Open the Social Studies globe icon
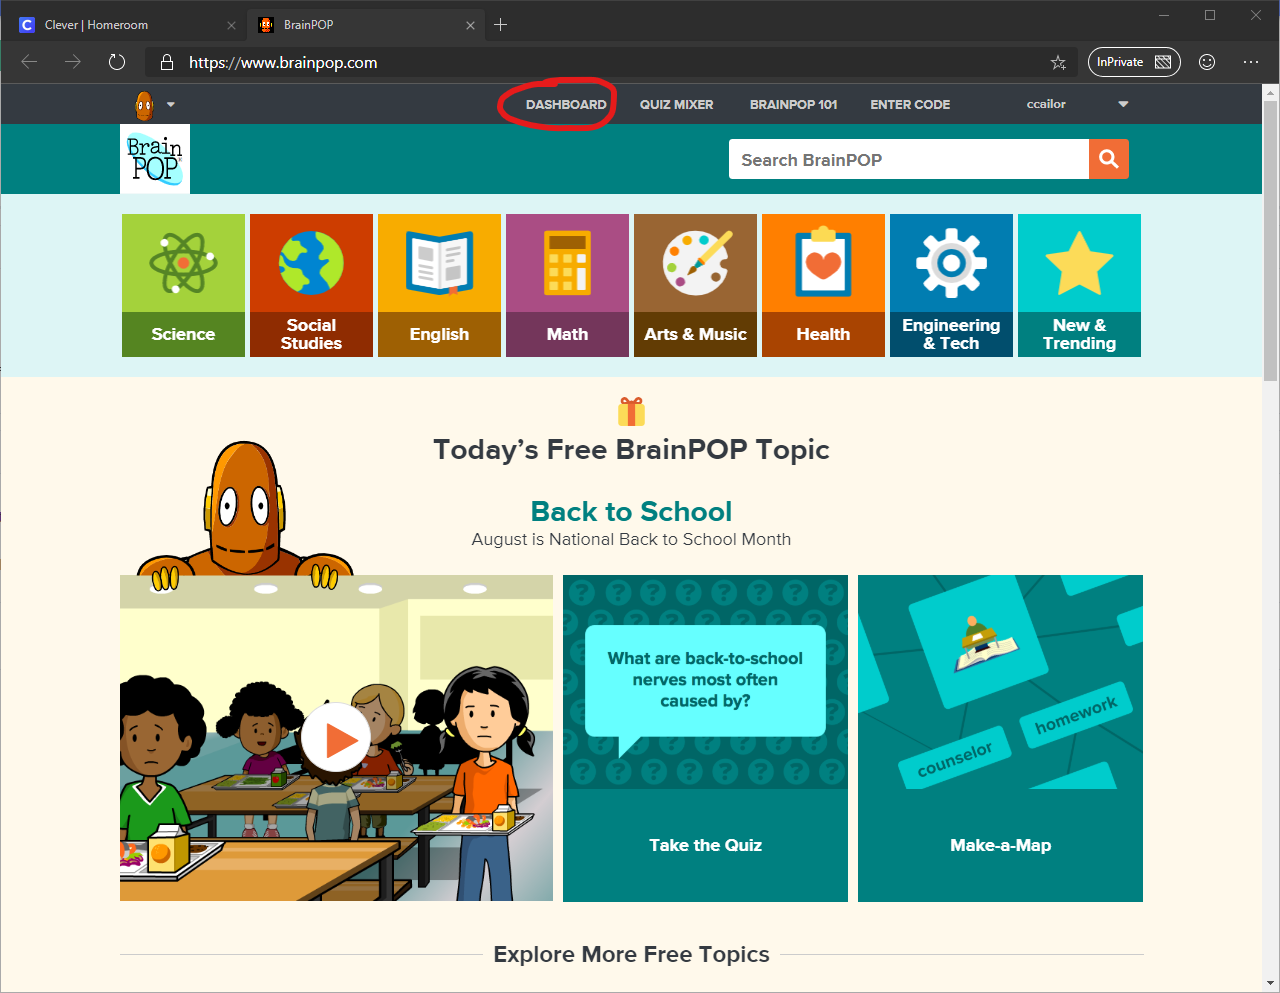Viewport: 1280px width, 993px height. [x=311, y=262]
